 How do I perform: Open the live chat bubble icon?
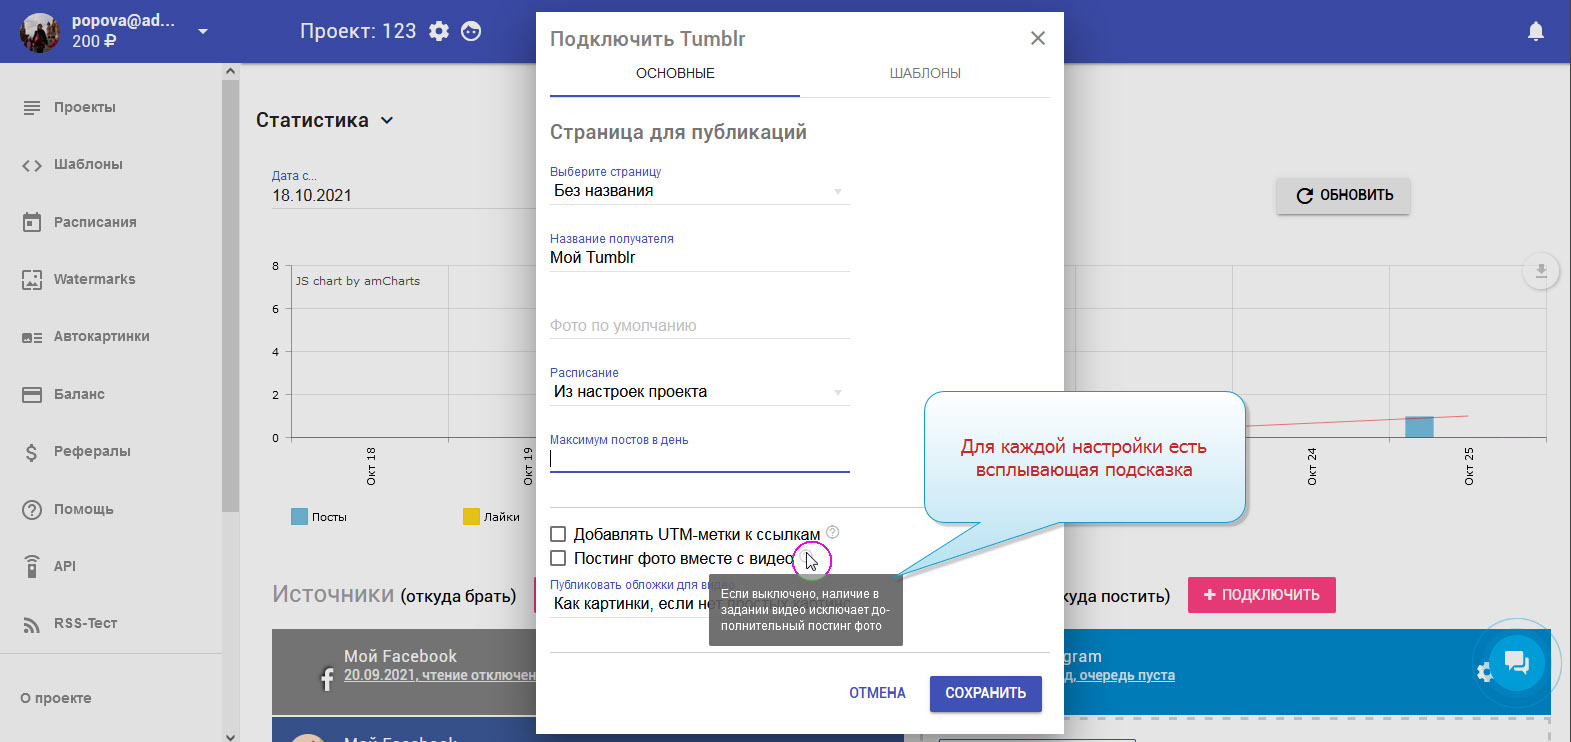[x=1516, y=661]
